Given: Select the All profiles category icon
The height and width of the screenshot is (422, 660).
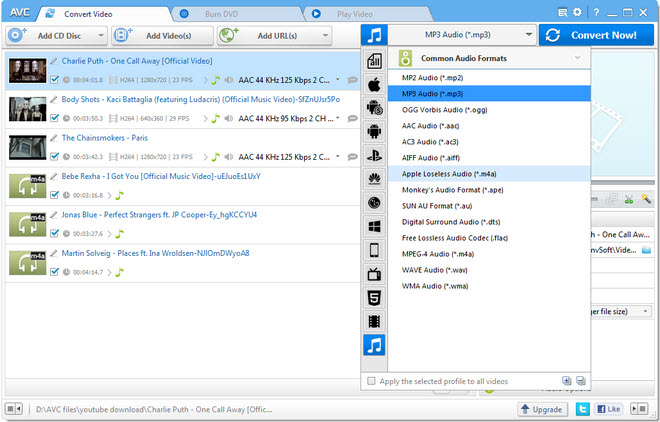Looking at the screenshot, I should [x=374, y=61].
